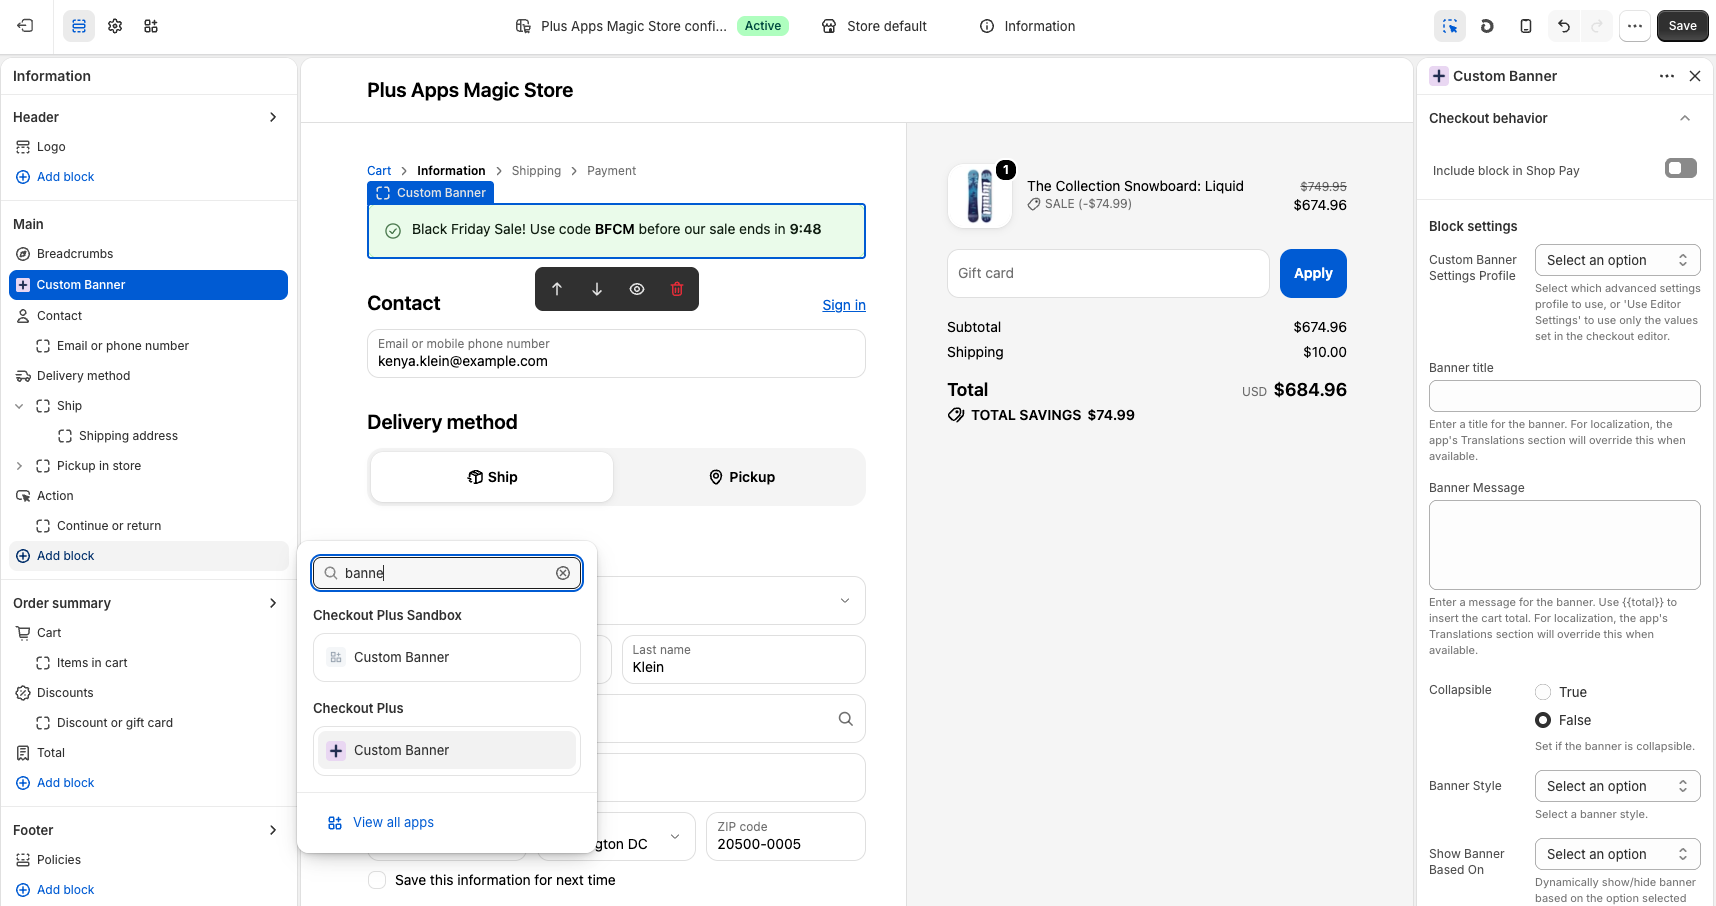Click Apply gift card button
Screen dimensions: 1716x906
click(1313, 273)
